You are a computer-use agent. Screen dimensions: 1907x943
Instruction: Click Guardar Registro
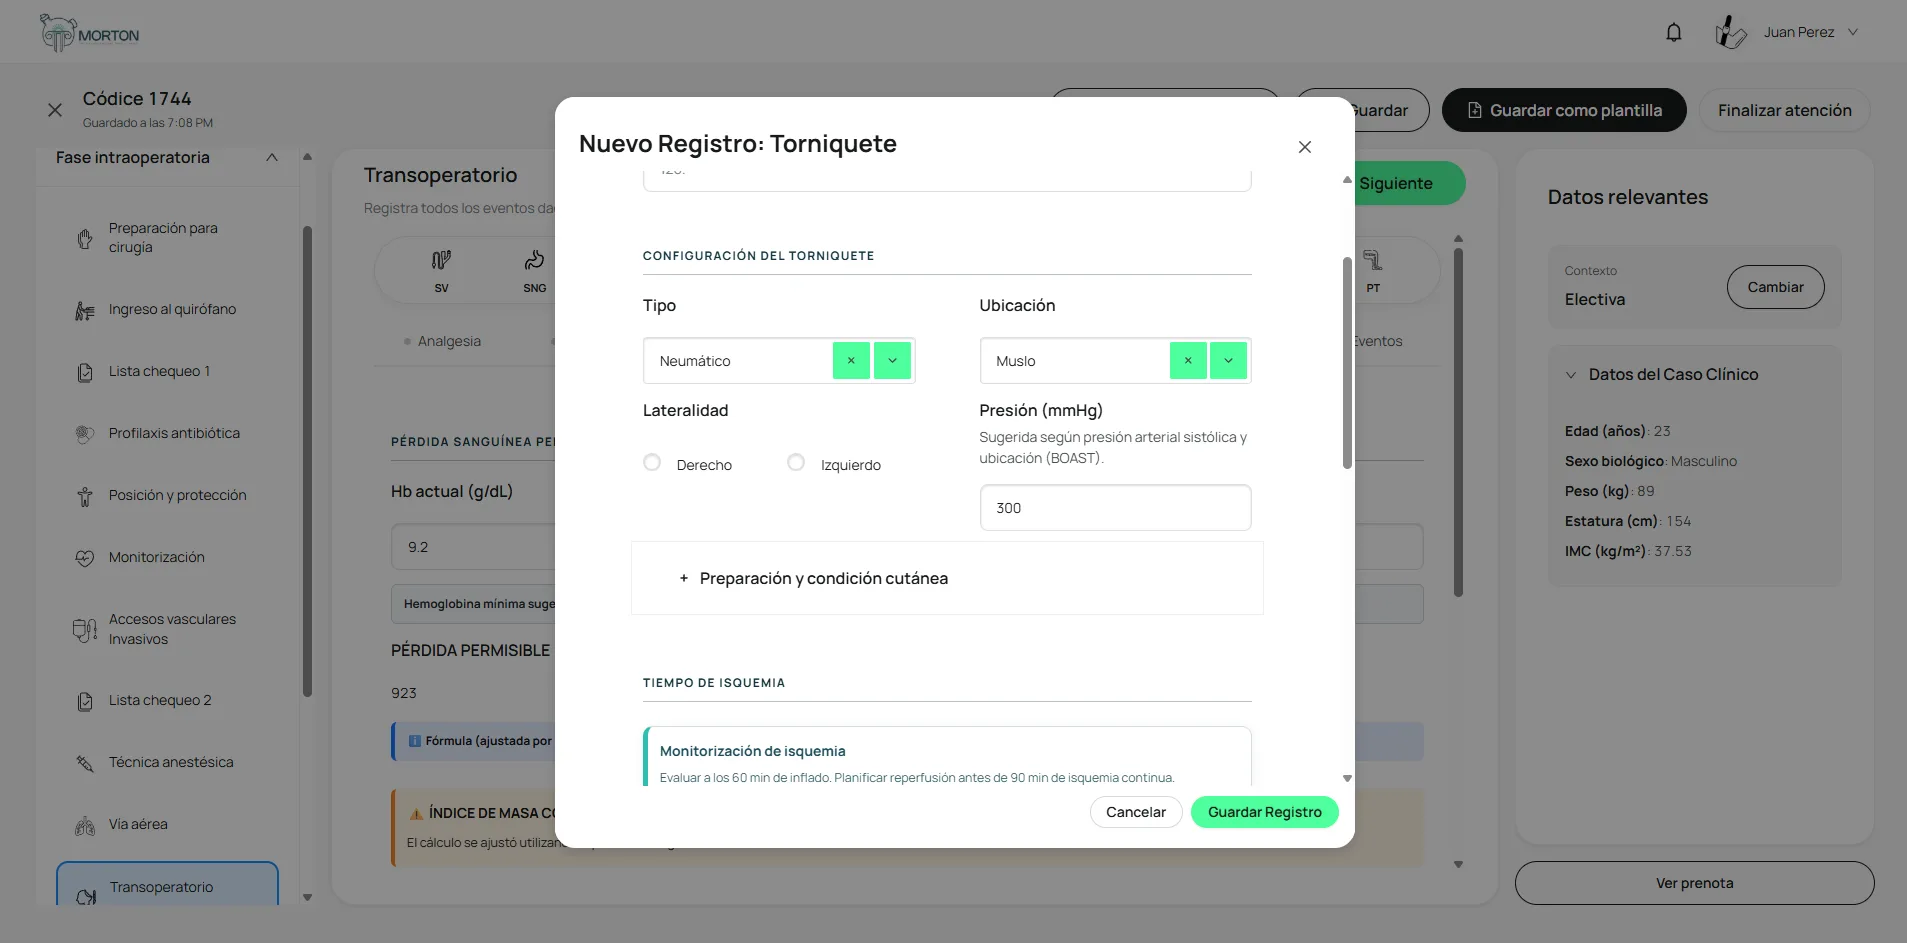click(x=1264, y=812)
